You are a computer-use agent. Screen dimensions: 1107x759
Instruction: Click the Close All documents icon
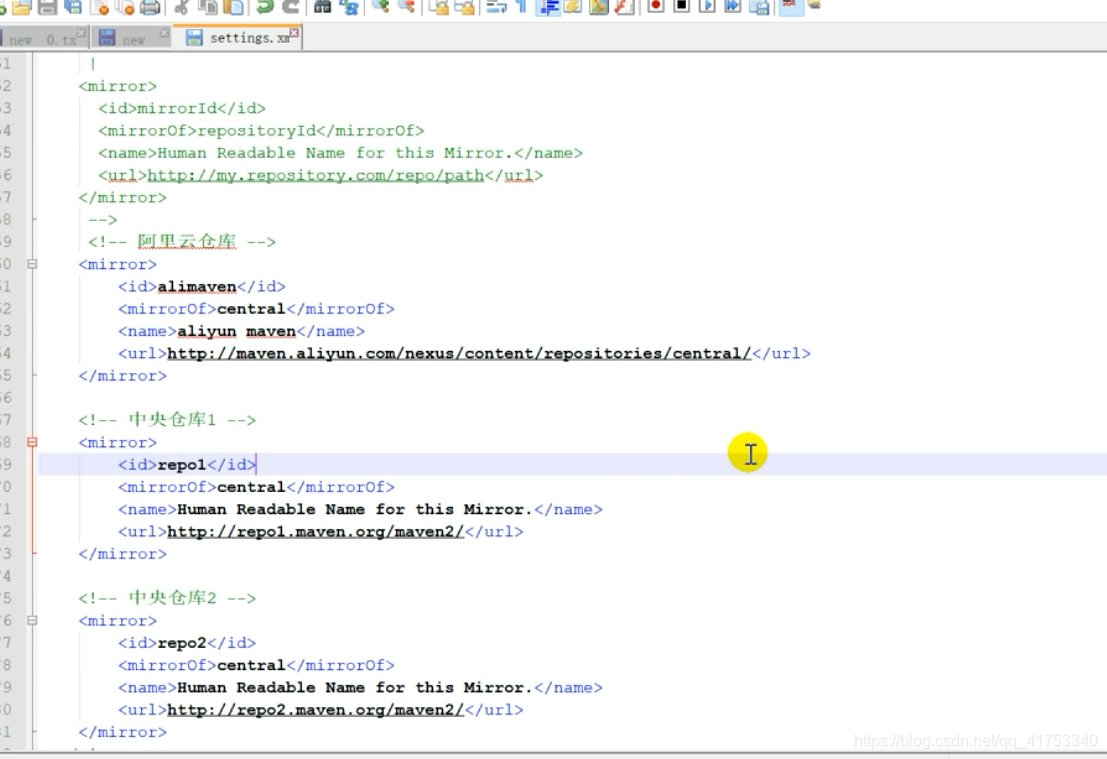[x=125, y=7]
